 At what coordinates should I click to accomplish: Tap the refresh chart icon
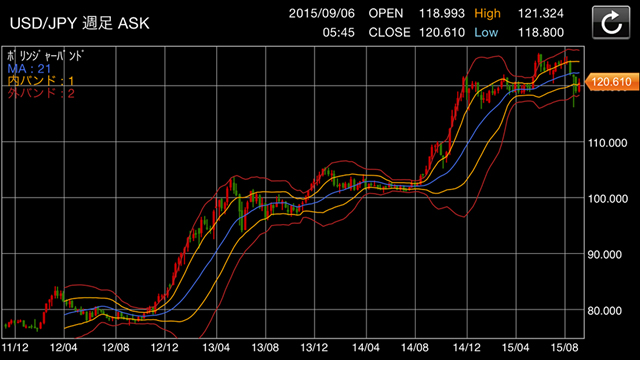pyautogui.click(x=611, y=22)
